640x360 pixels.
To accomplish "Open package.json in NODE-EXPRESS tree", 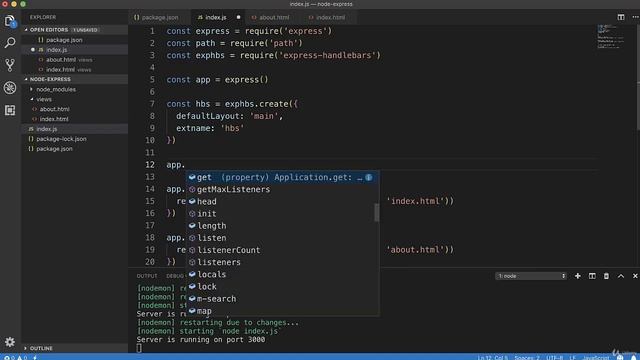I will coord(54,149).
